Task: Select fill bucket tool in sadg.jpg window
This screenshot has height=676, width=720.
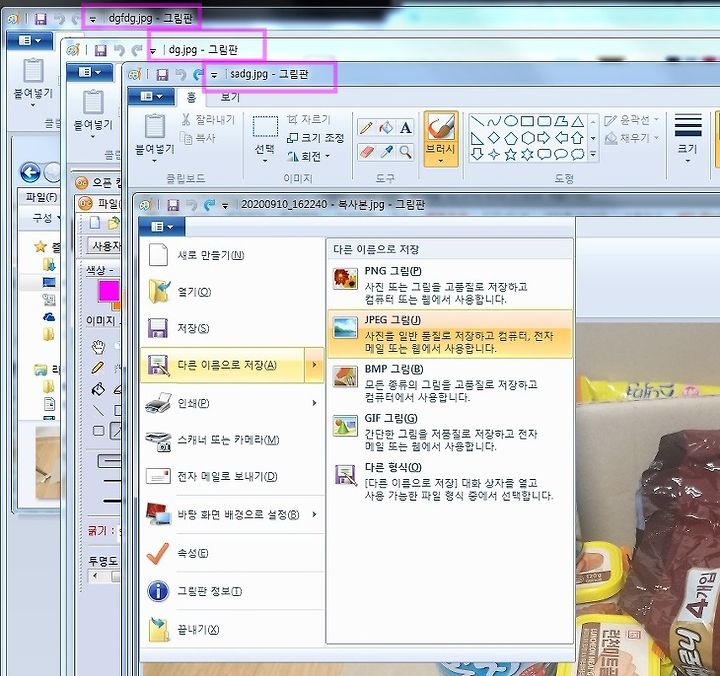Action: coord(386,127)
